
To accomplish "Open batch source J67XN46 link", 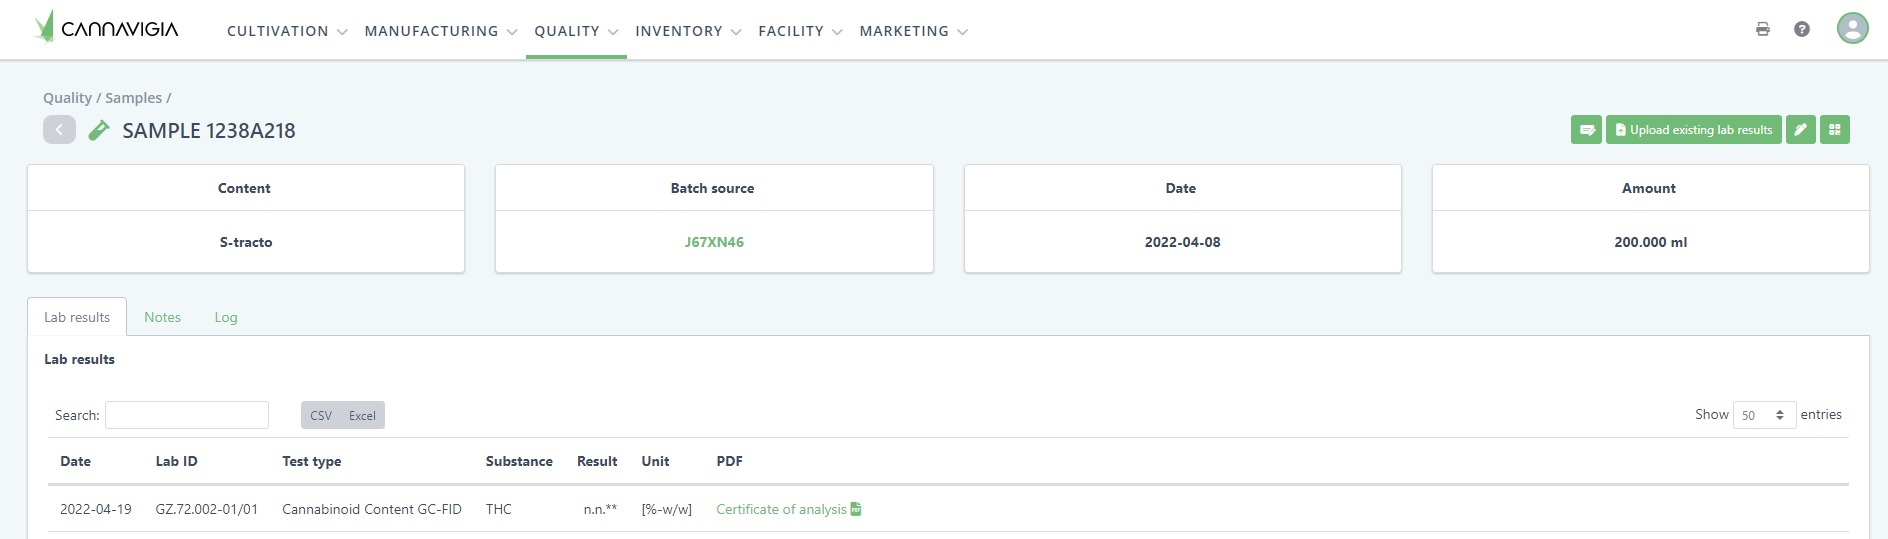I will point(714,242).
